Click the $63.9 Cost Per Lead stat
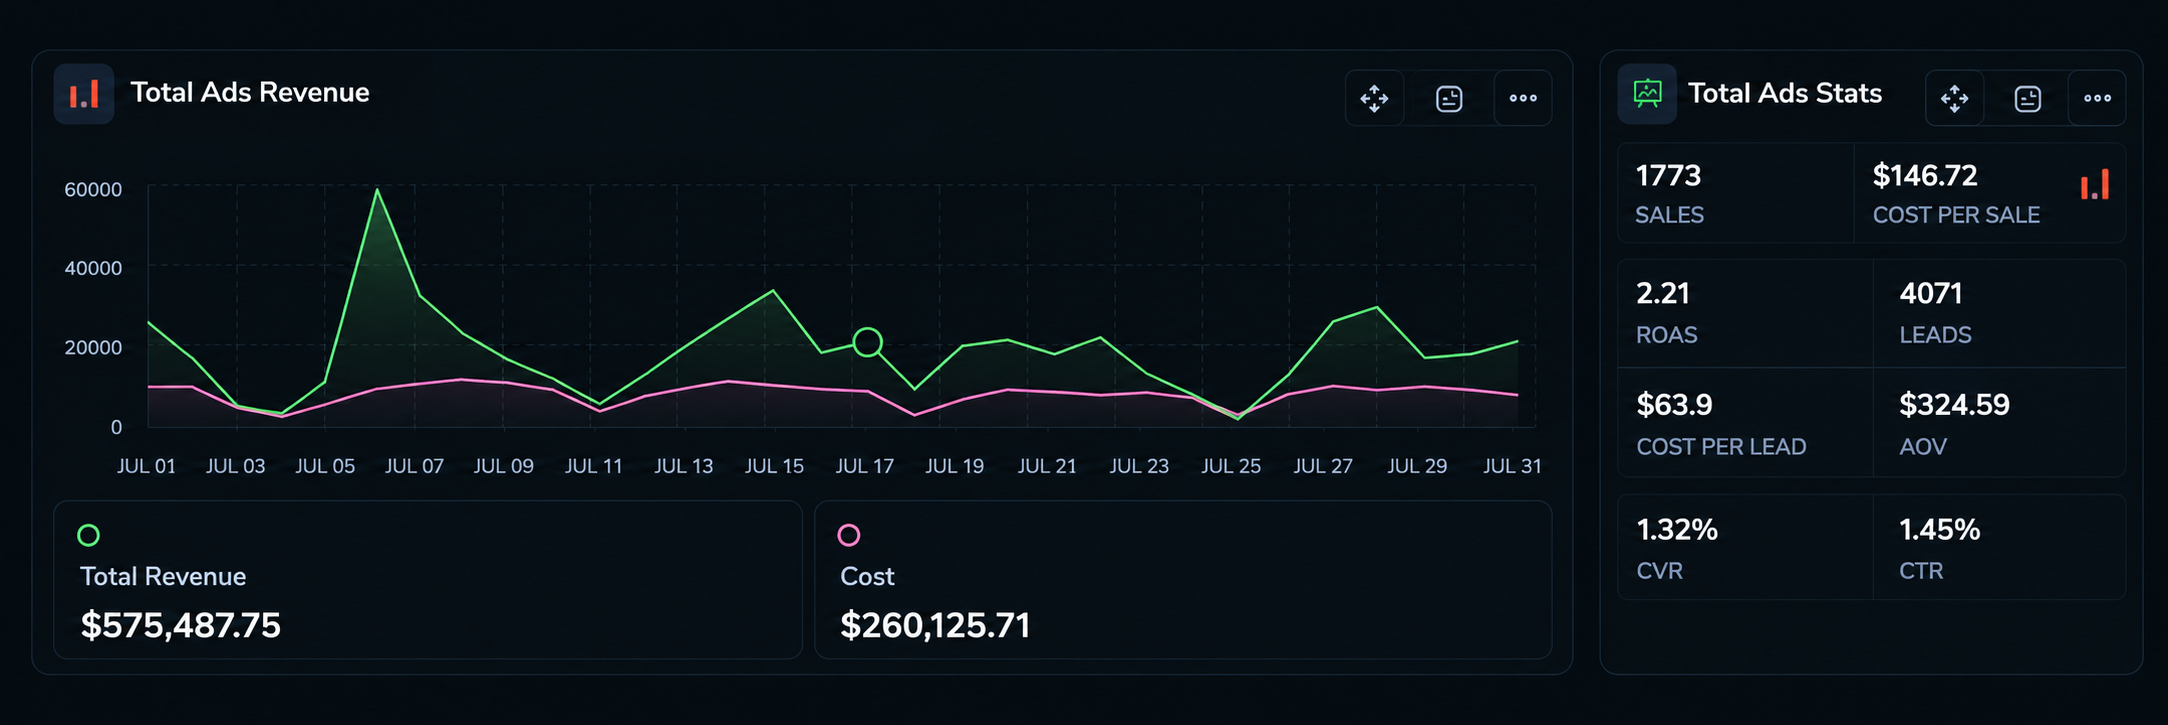Viewport: 2168px width, 725px height. [x=1745, y=423]
